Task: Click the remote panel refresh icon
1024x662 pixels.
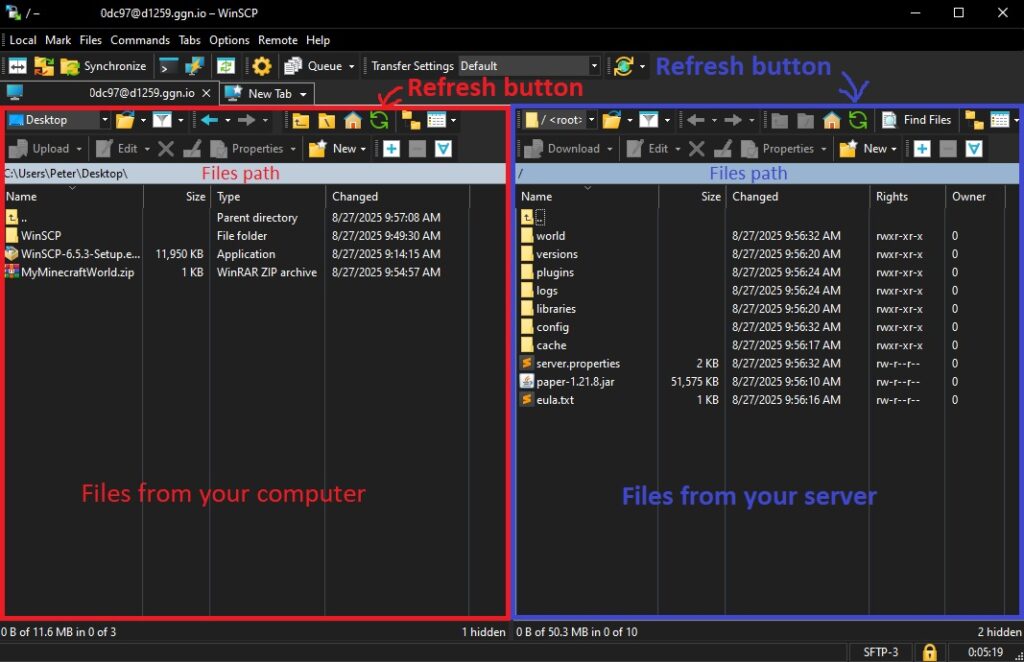Action: coord(857,120)
